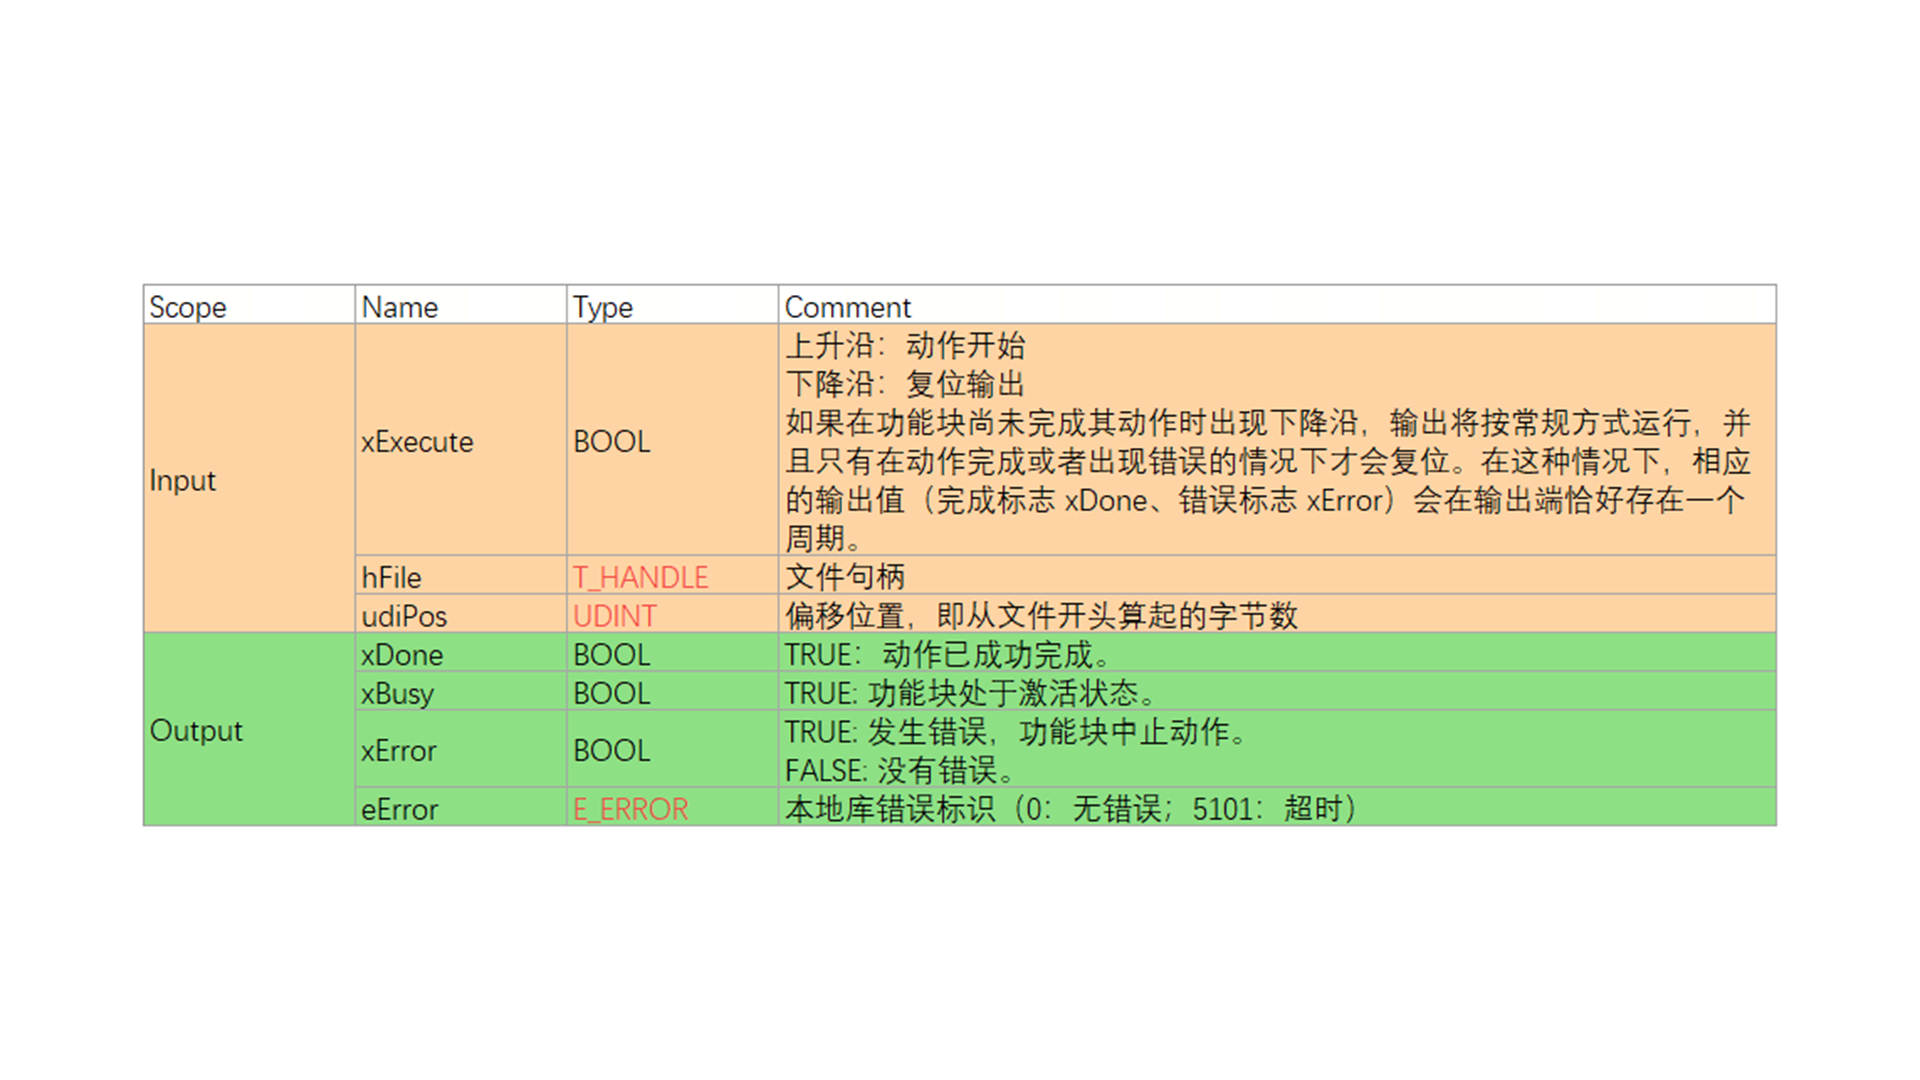1920x1080 pixels.
Task: Click the eError comment mentioning 5101
Action: [1070, 809]
